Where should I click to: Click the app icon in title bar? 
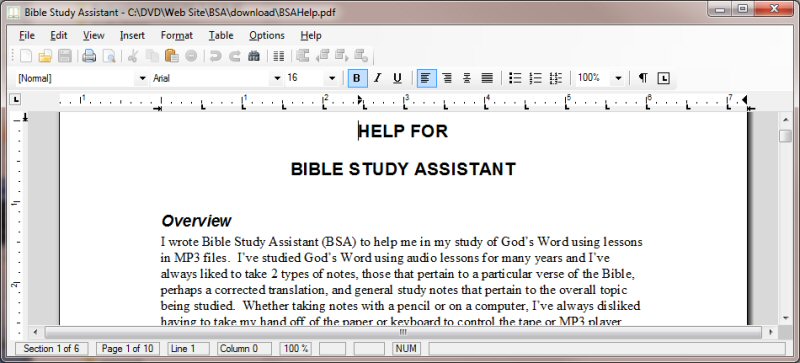click(x=13, y=12)
